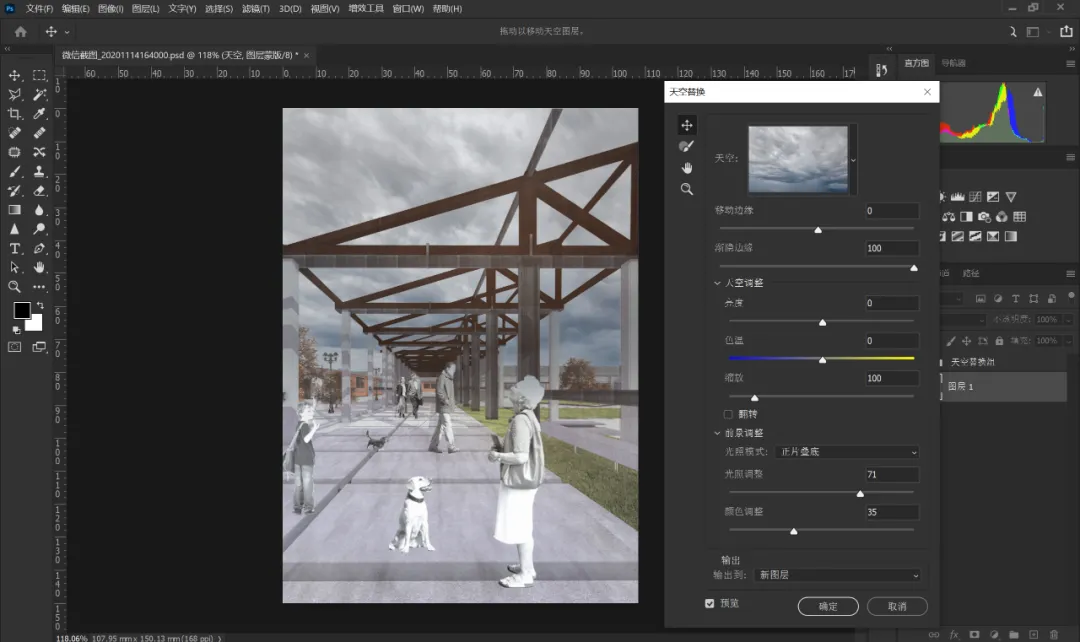Click the 取消 button
This screenshot has width=1080, height=642.
[897, 606]
